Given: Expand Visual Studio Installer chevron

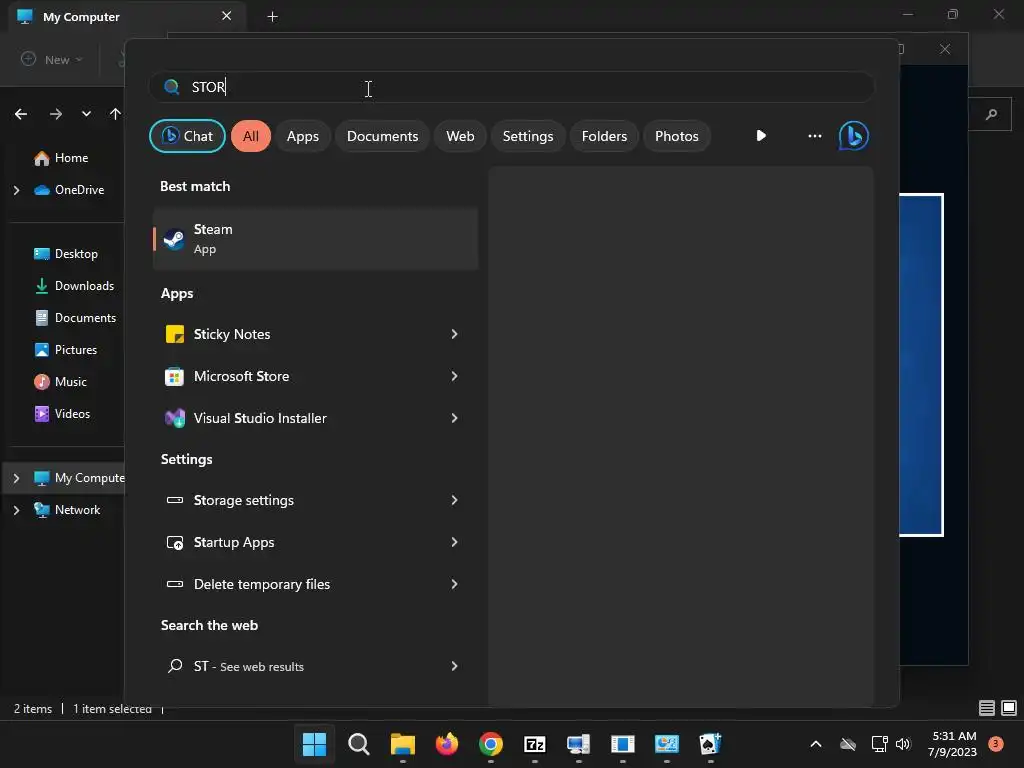Looking at the screenshot, I should 455,418.
